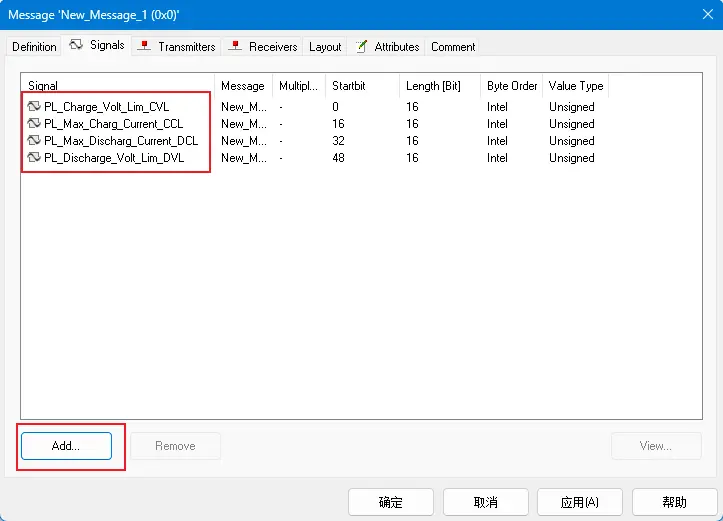Click the PL_Charge_Volt_Lim_CVL signal icon
The height and width of the screenshot is (521, 723).
pyautogui.click(x=34, y=107)
